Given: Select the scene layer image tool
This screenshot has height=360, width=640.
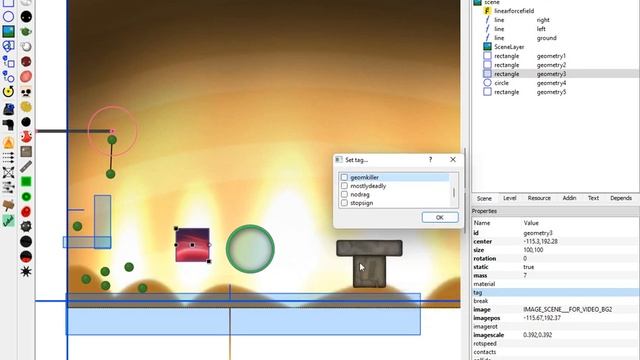Looking at the screenshot, I should 9,31.
